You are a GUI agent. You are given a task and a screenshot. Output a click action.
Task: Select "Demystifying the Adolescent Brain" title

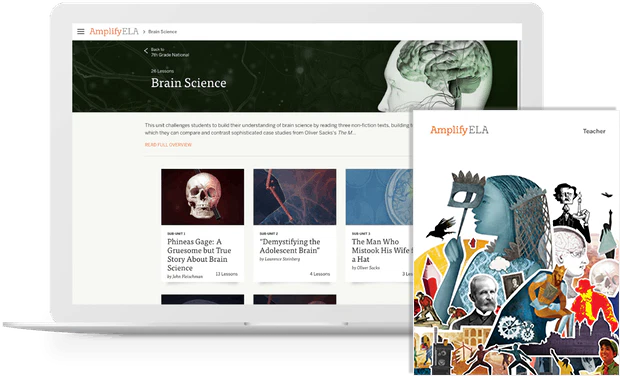(x=290, y=246)
